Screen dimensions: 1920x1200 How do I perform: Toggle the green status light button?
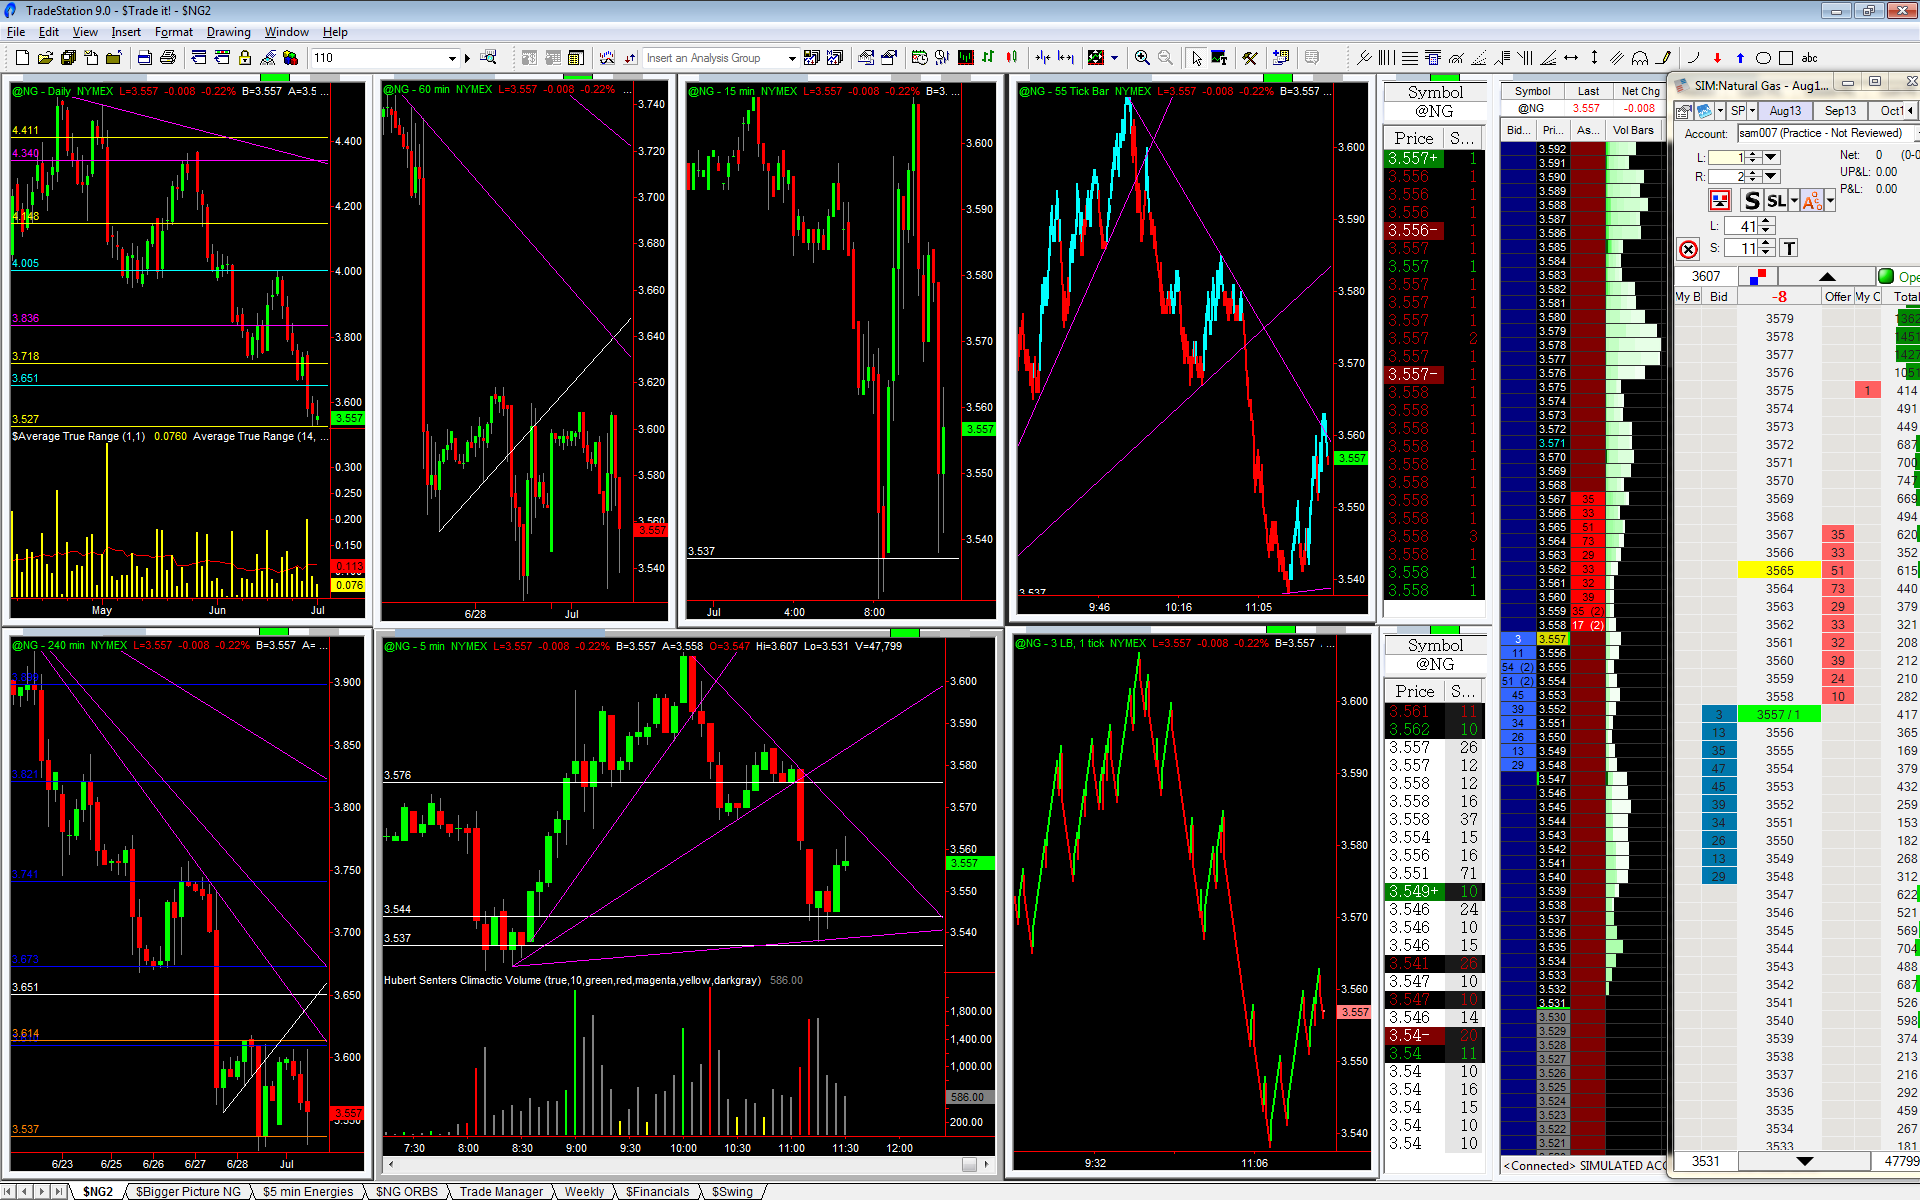pos(1885,276)
